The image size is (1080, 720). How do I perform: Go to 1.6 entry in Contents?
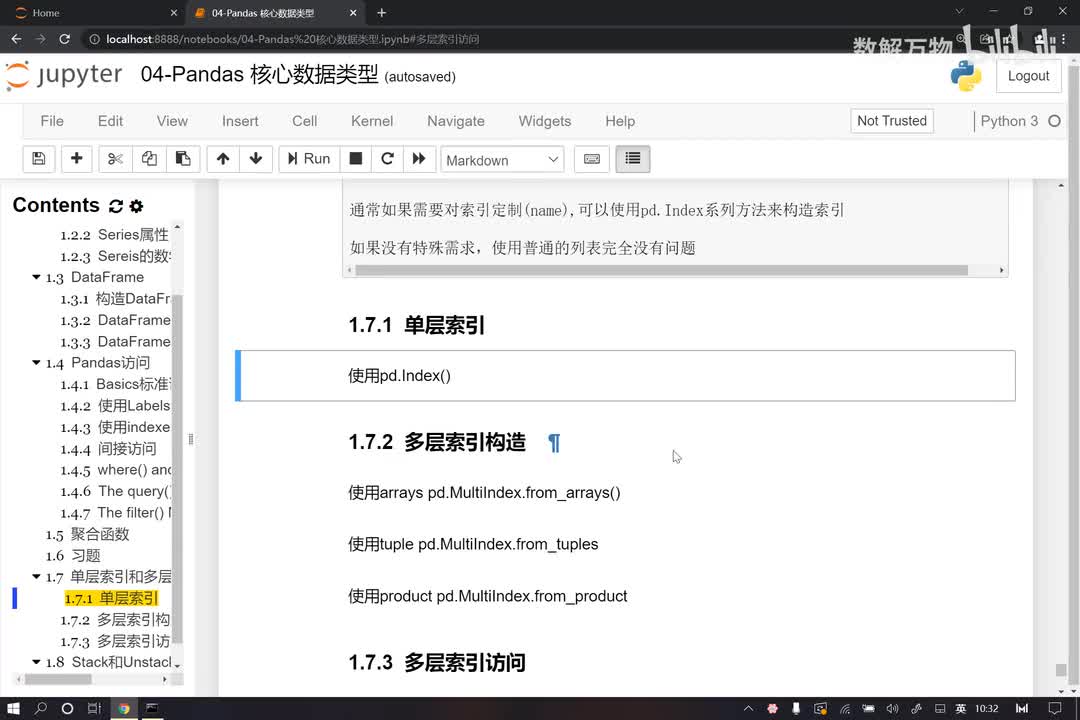coord(73,555)
